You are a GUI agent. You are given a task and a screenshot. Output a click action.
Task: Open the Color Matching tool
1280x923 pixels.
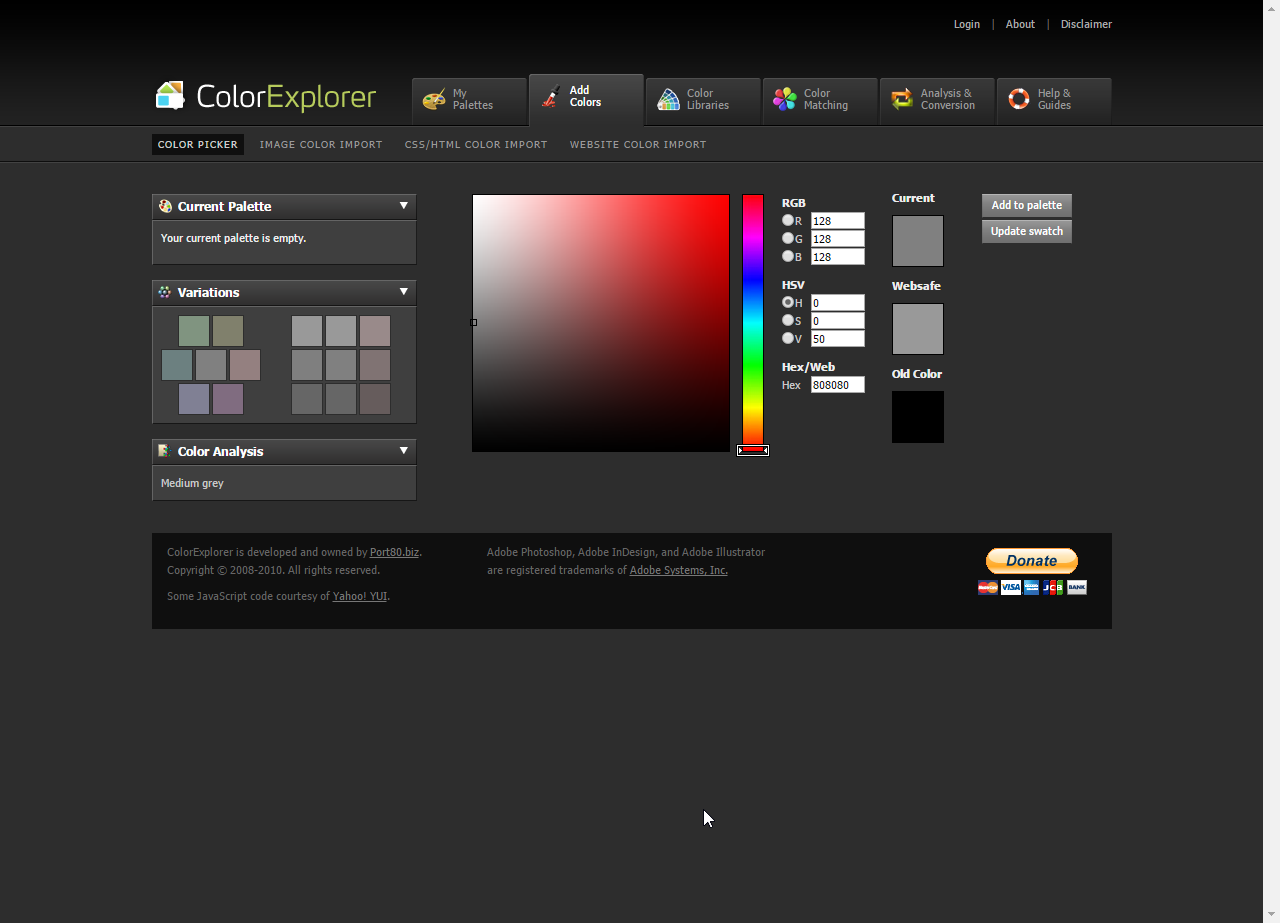point(818,97)
